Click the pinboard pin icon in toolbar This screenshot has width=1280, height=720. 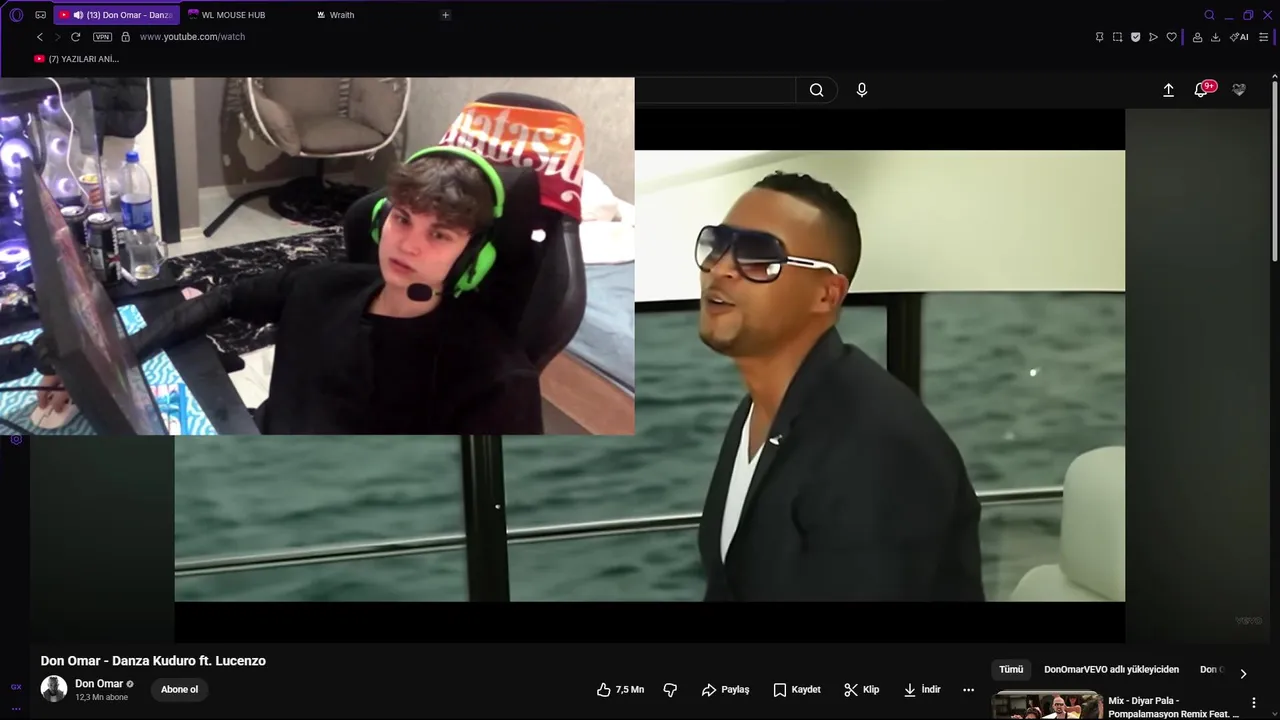(1099, 37)
